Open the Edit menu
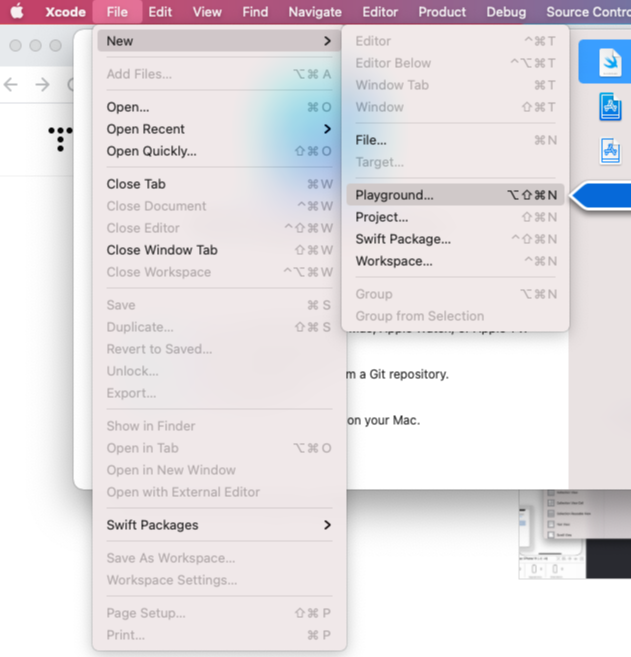 [x=160, y=12]
